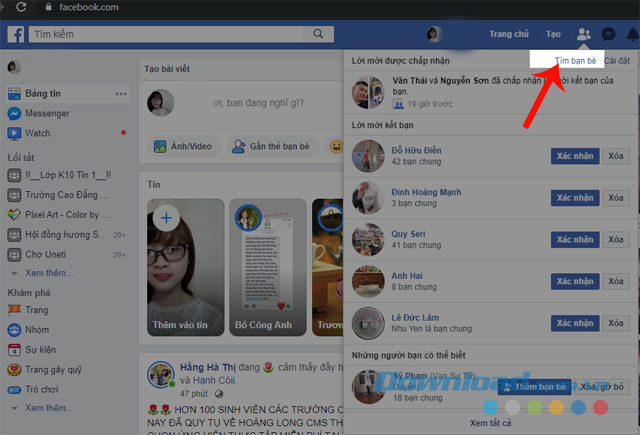
Task: Click the search magnifier icon
Action: pos(318,34)
